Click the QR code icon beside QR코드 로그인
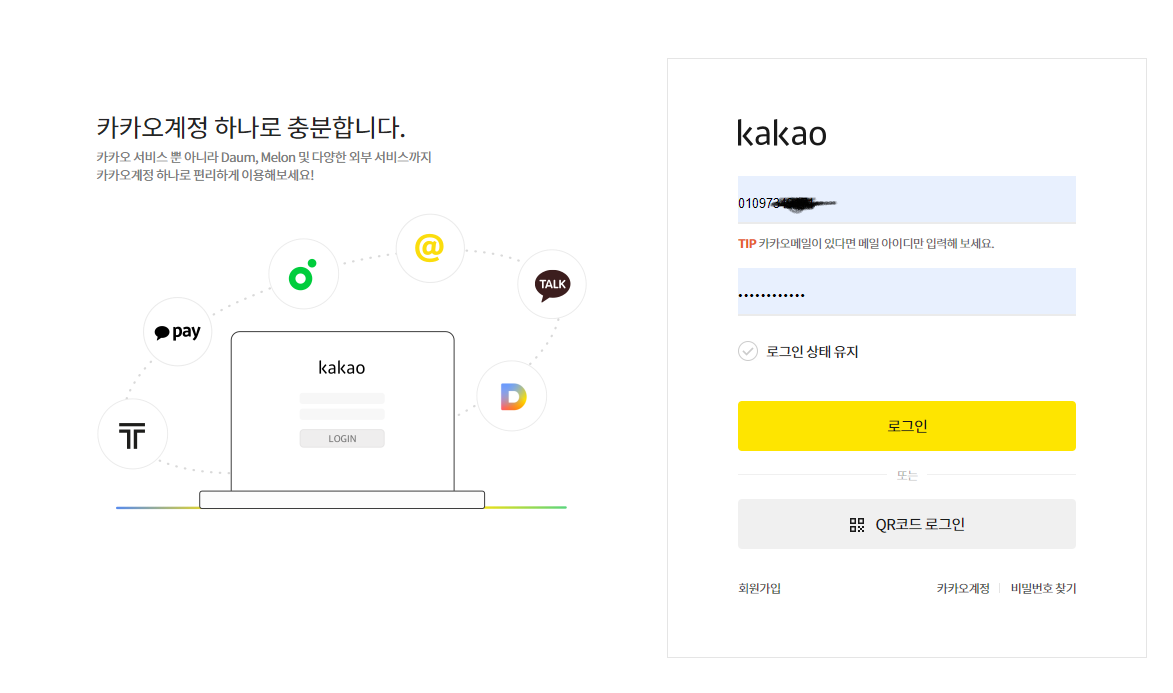The image size is (1173, 693). pyautogui.click(x=855, y=523)
